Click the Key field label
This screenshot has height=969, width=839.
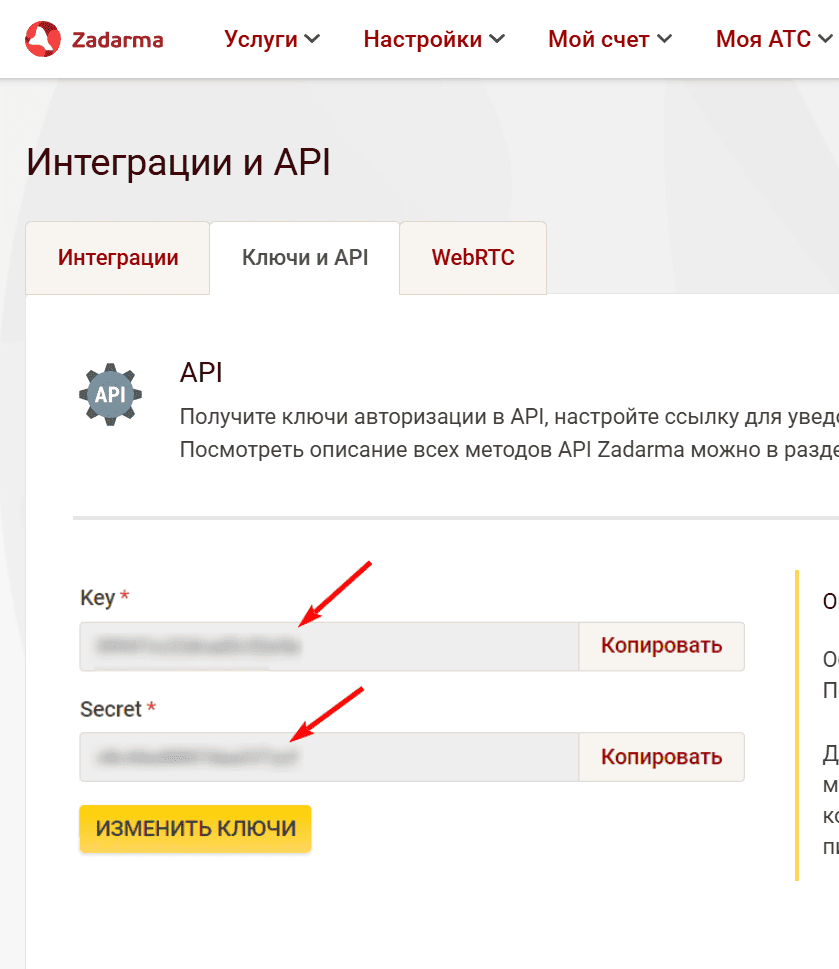click(x=98, y=598)
